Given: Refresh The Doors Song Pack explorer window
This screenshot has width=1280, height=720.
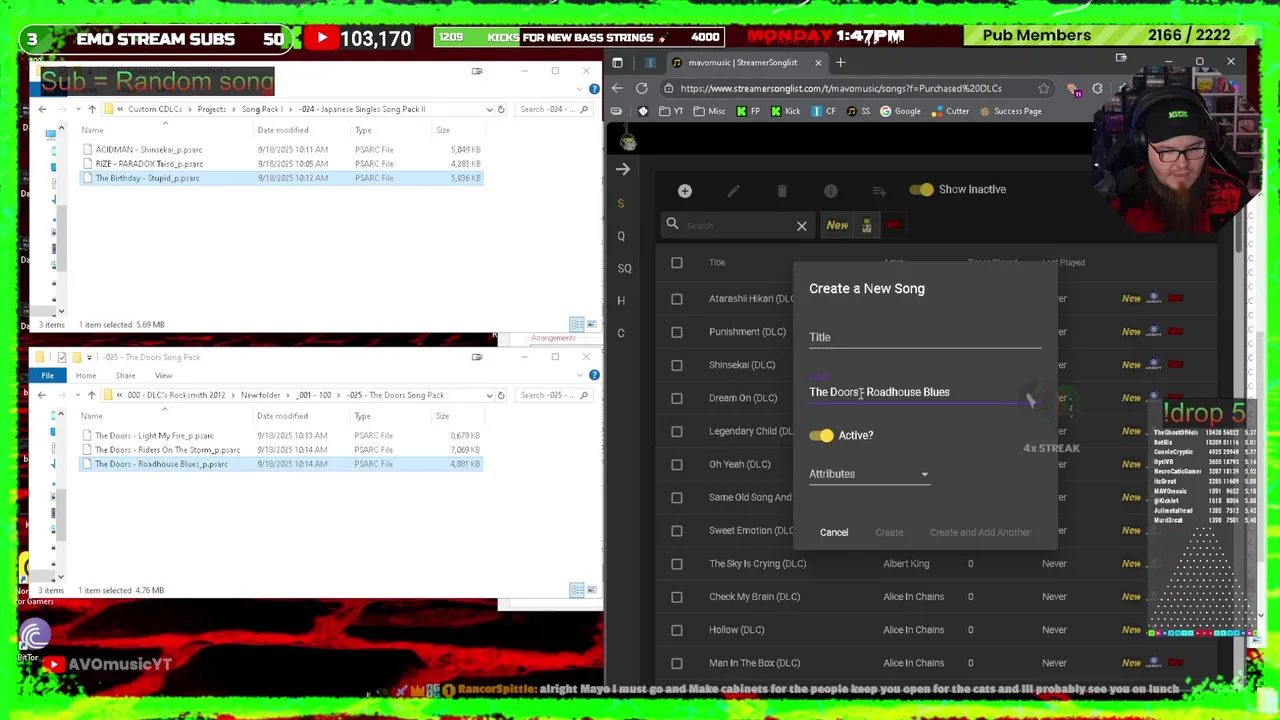Looking at the screenshot, I should point(501,395).
